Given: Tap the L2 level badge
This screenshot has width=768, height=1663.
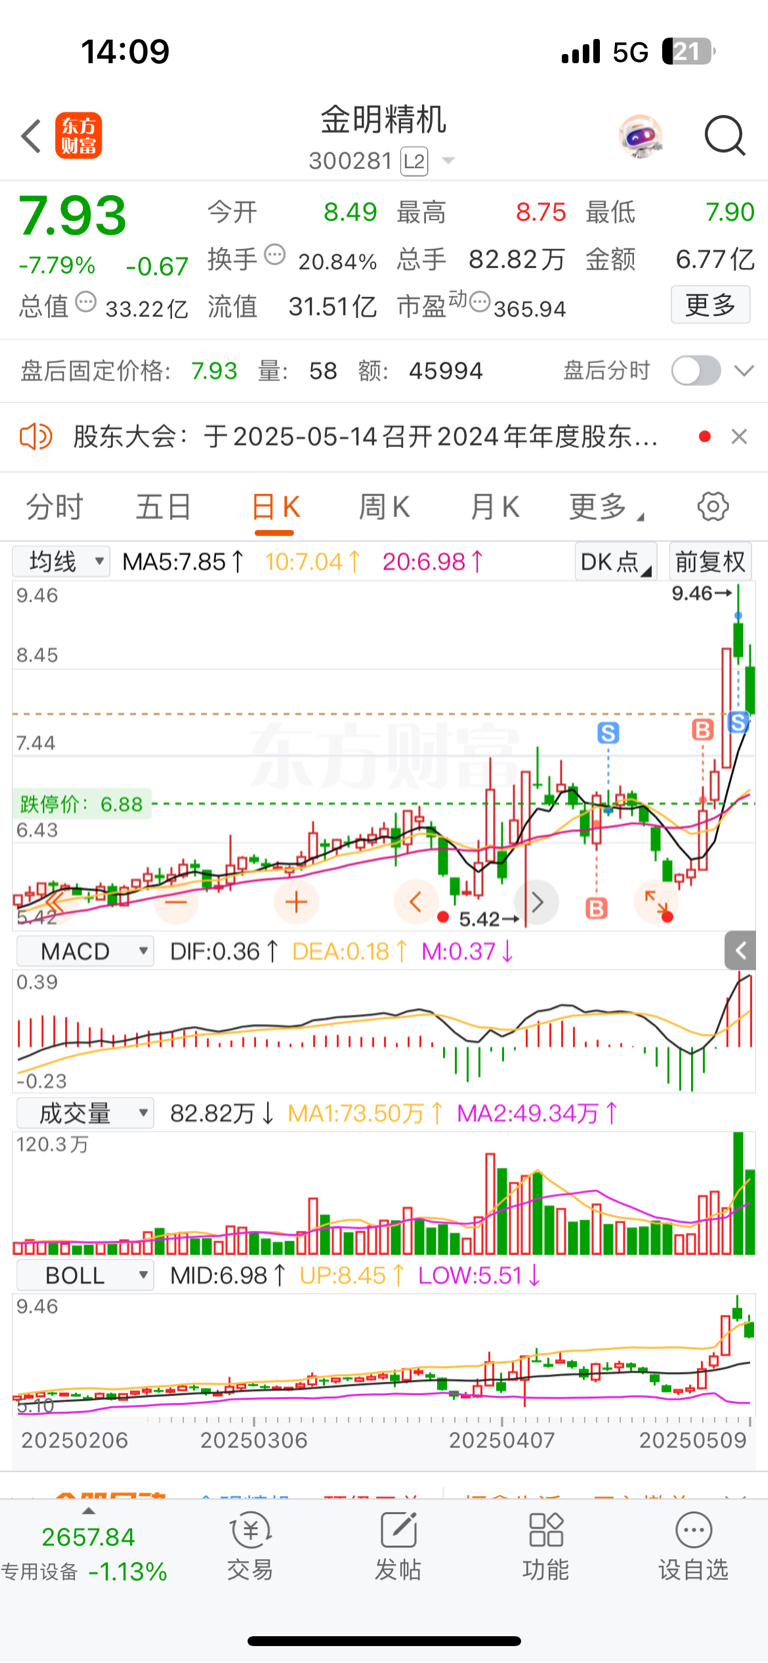Looking at the screenshot, I should pos(414,161).
